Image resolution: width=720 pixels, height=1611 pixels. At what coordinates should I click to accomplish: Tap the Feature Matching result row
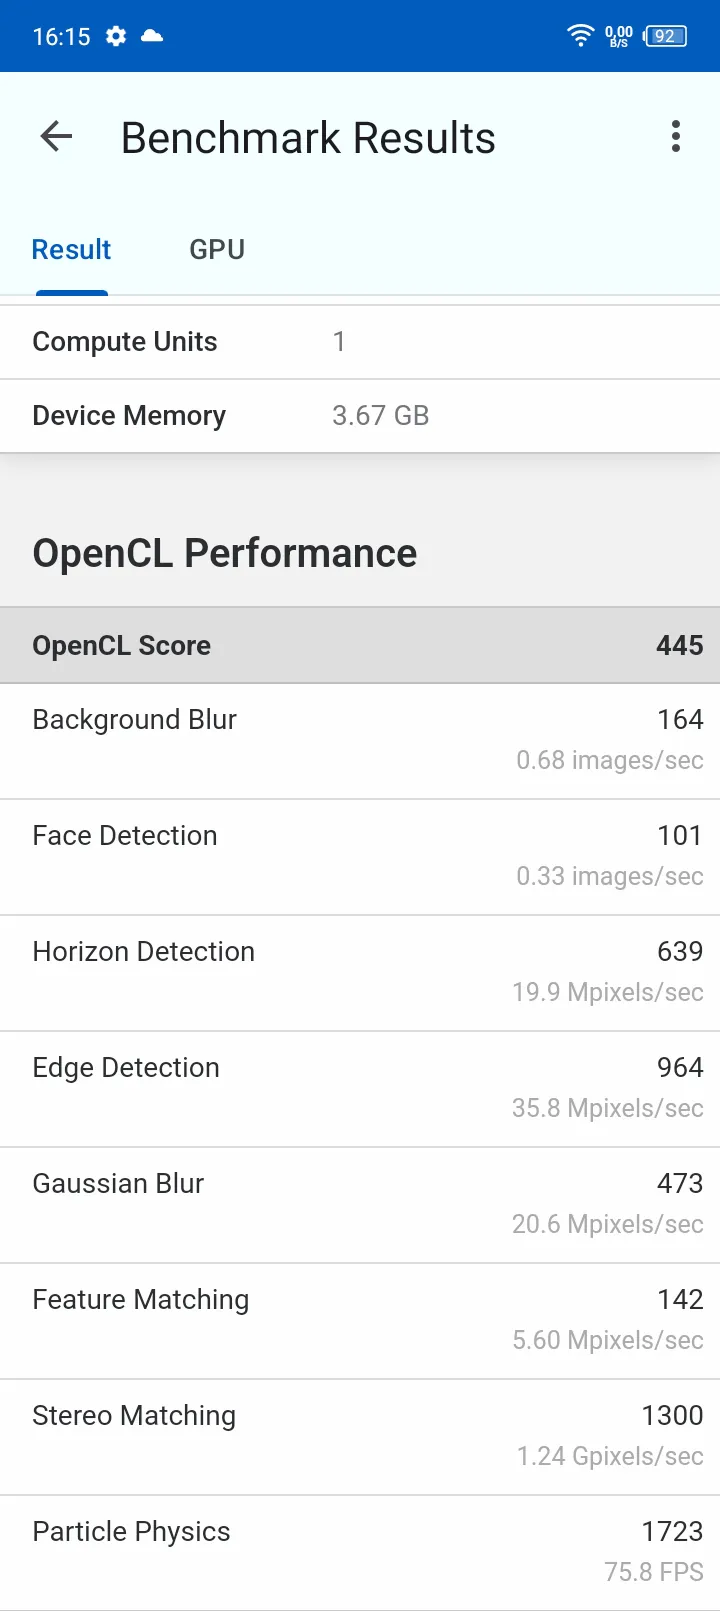point(360,1321)
